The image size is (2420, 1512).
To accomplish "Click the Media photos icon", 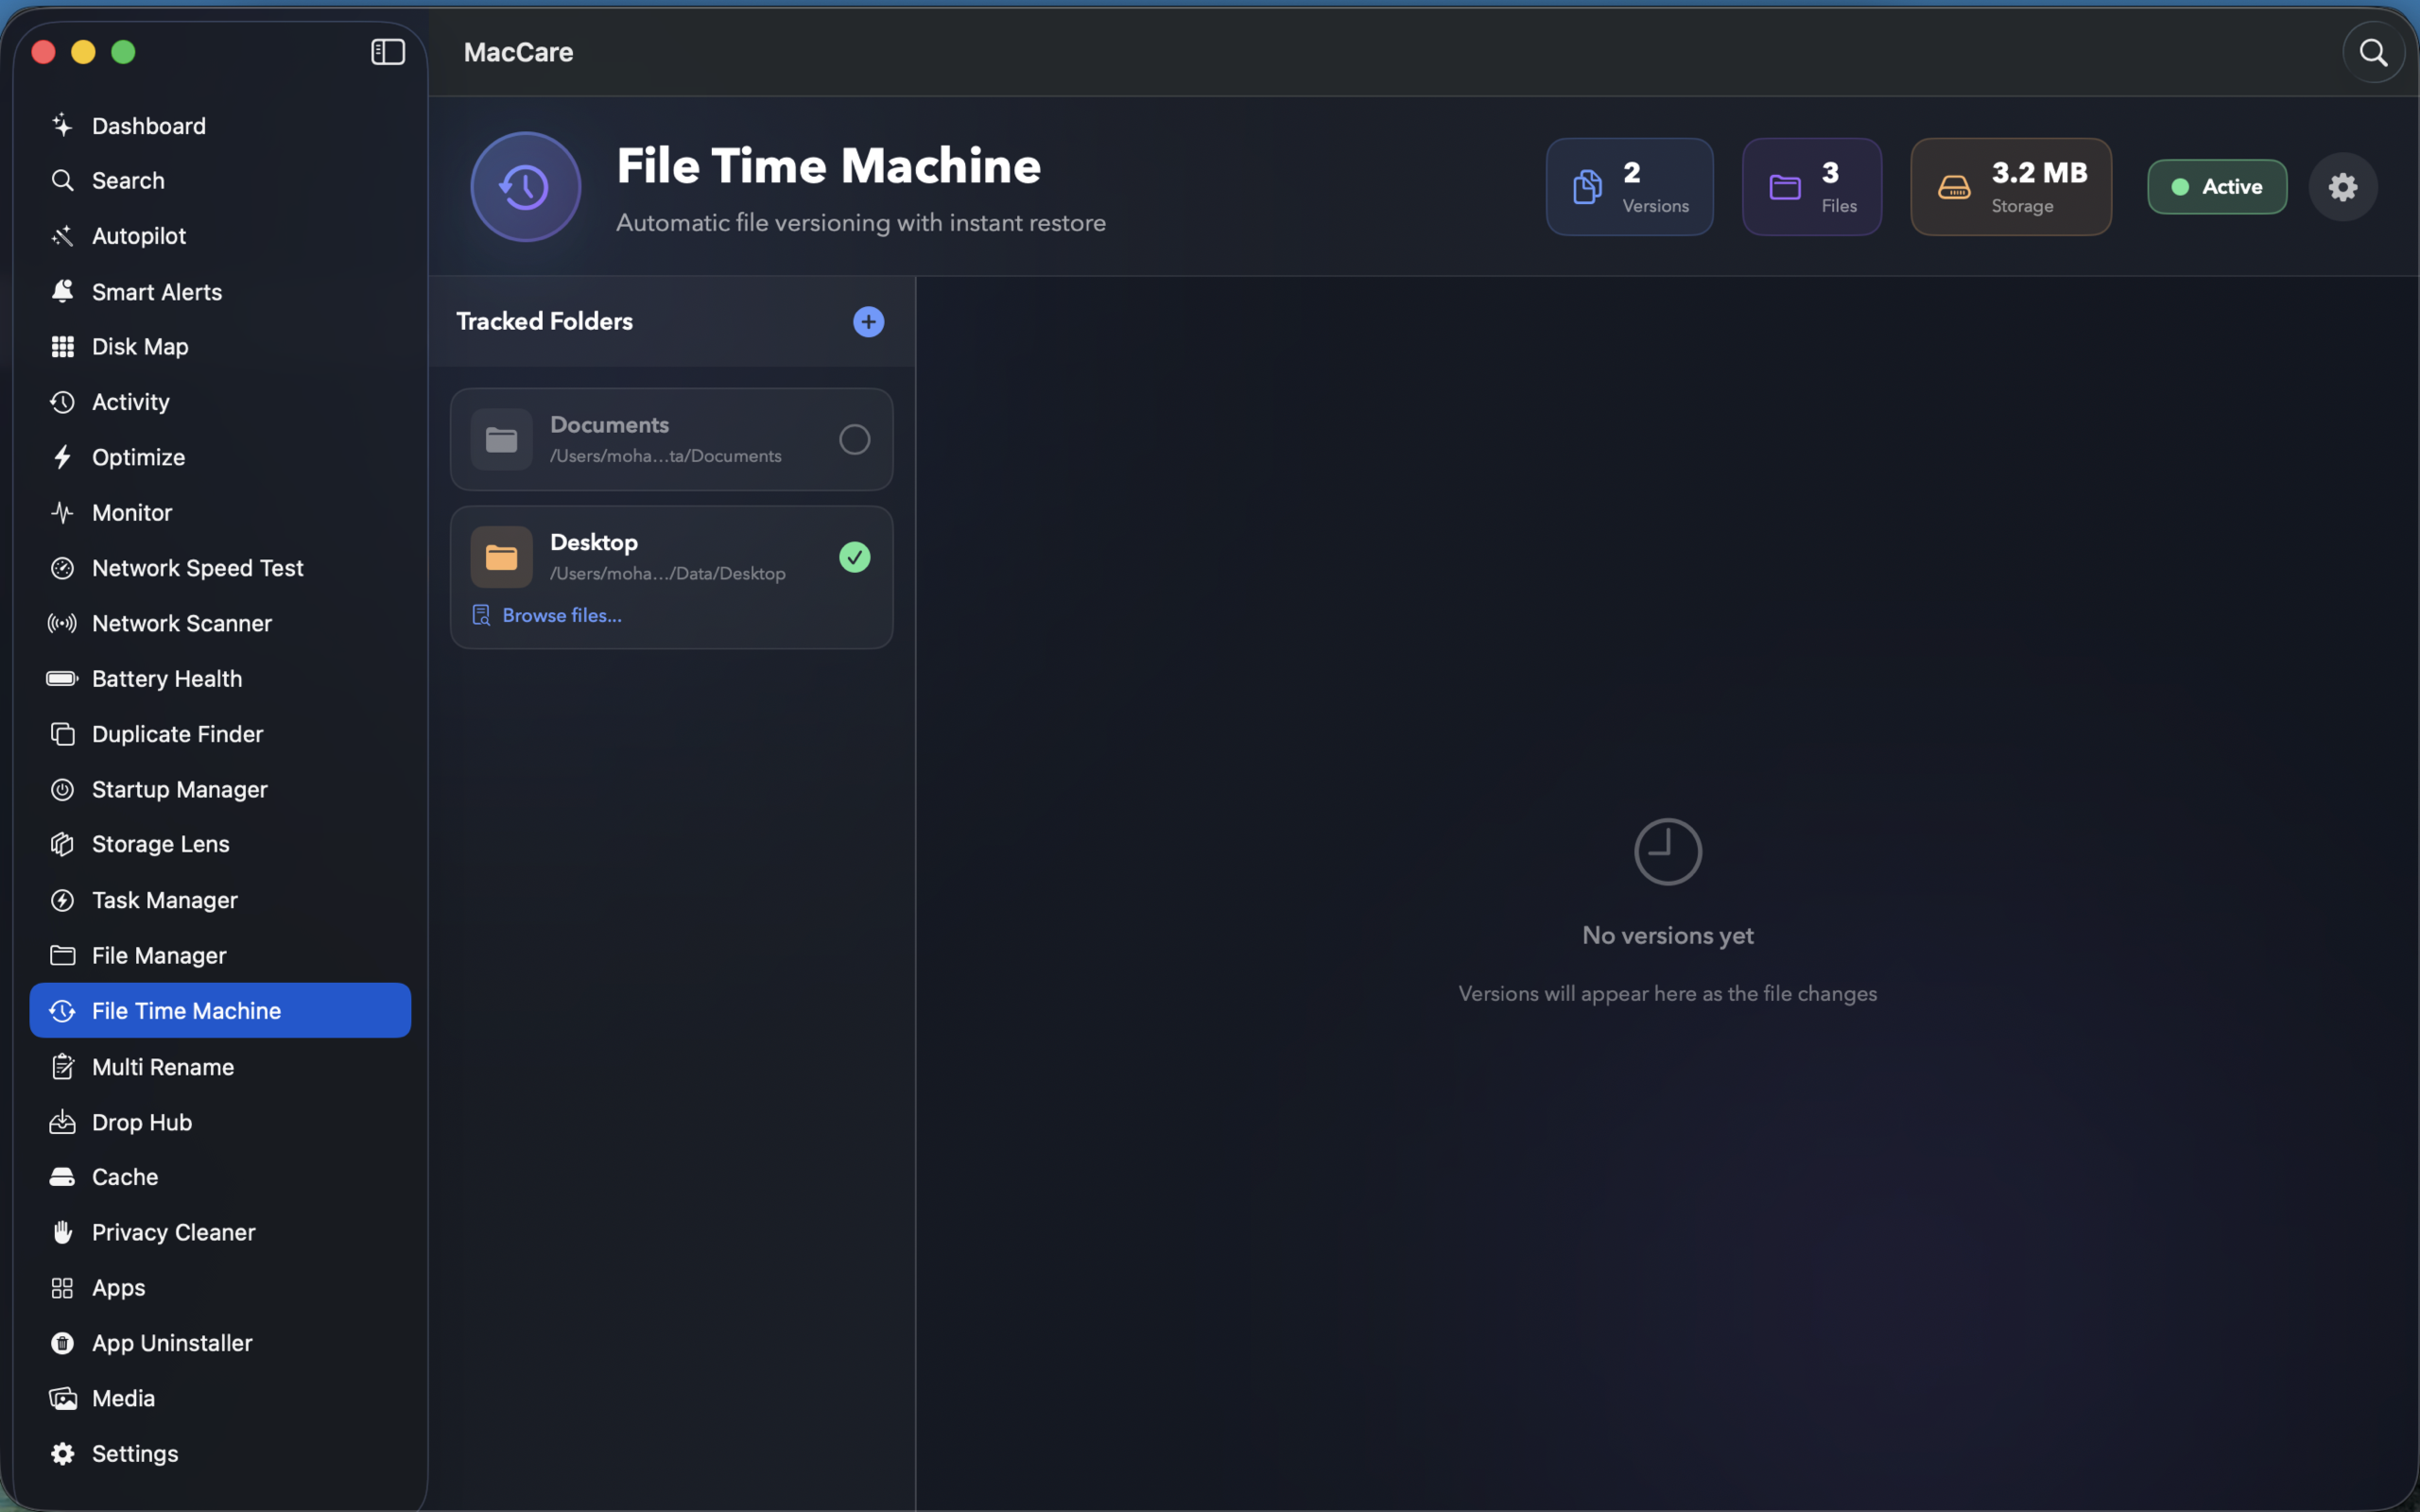I will point(62,1398).
